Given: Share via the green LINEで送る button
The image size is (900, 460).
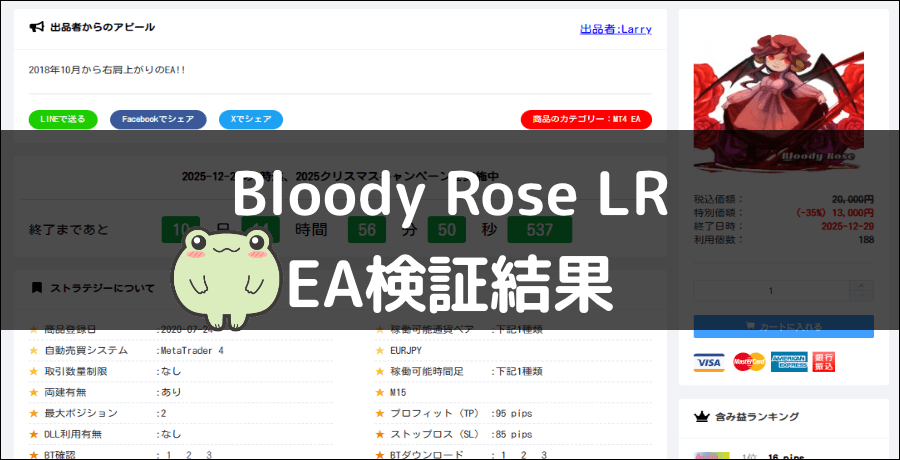Looking at the screenshot, I should [64, 119].
